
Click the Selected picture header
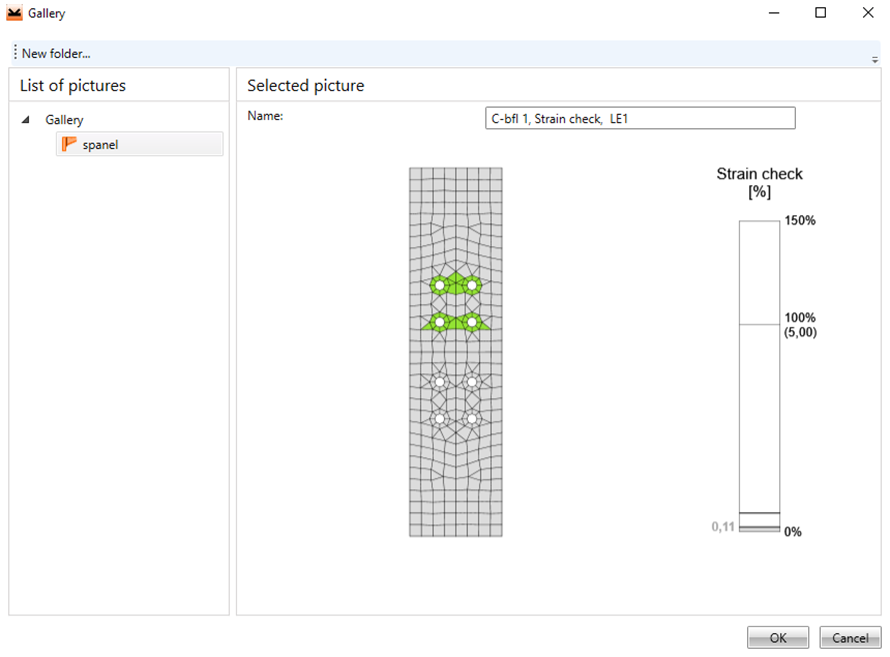click(305, 85)
